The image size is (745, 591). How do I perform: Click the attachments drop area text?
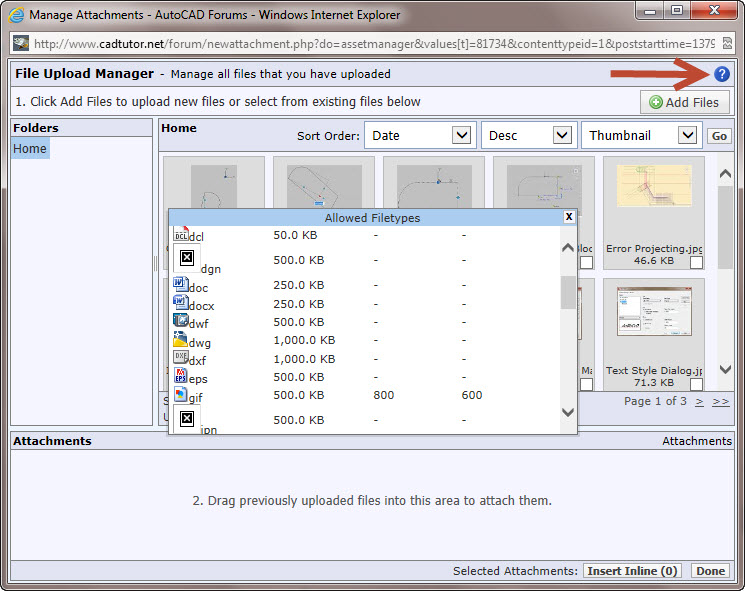372,501
